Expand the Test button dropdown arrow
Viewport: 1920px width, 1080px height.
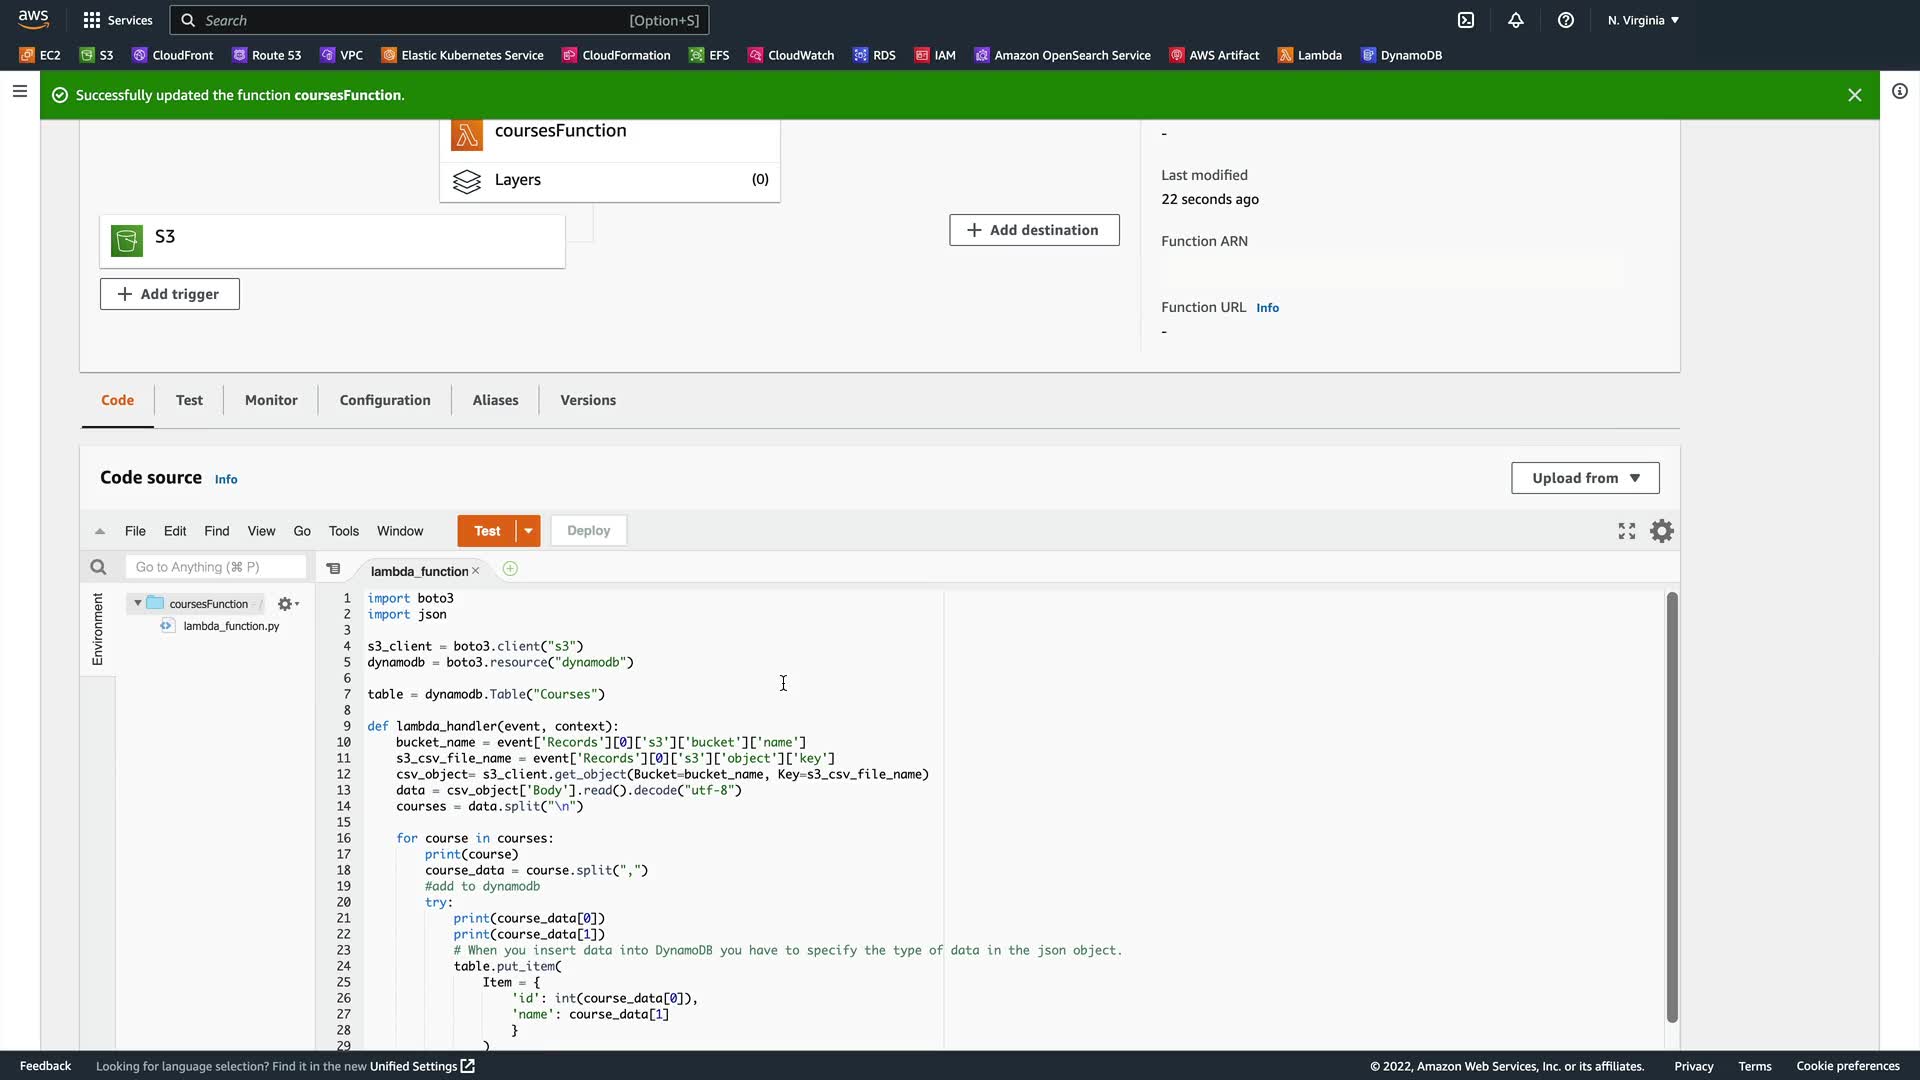pyautogui.click(x=528, y=531)
